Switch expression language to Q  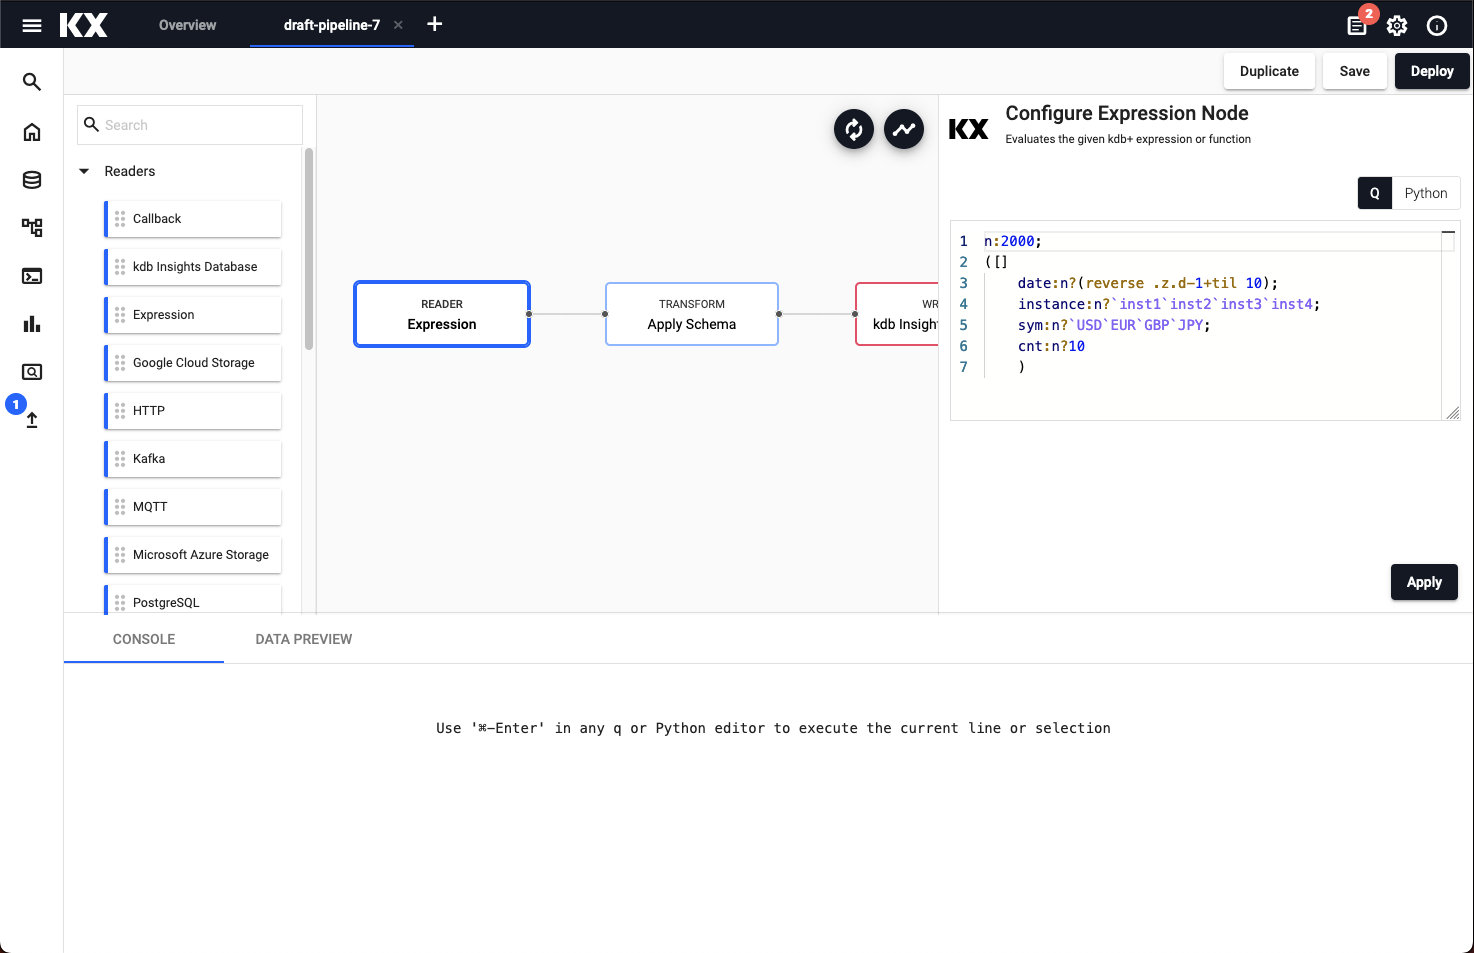[x=1375, y=193]
